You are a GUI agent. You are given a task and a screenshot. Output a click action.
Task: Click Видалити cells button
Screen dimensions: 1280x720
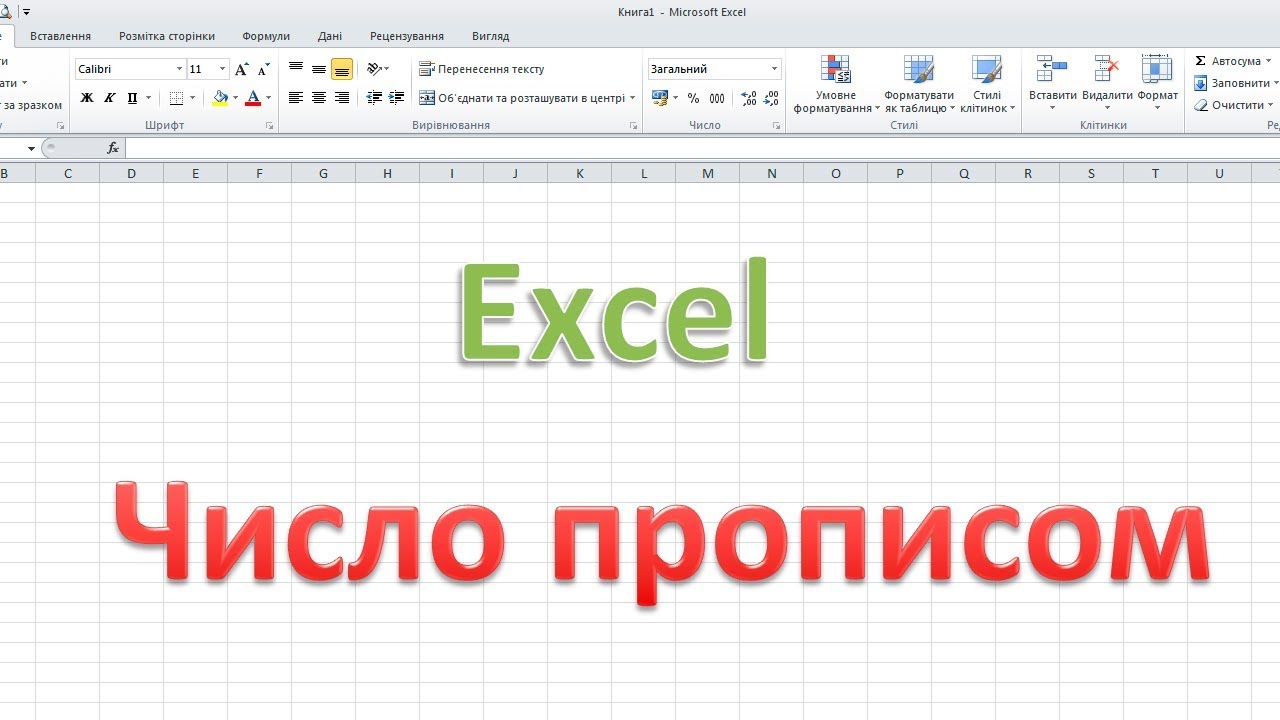(x=1107, y=84)
